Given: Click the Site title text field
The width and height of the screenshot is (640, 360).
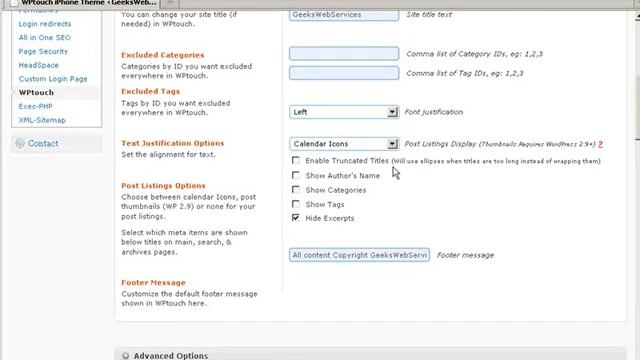Looking at the screenshot, I should [344, 15].
